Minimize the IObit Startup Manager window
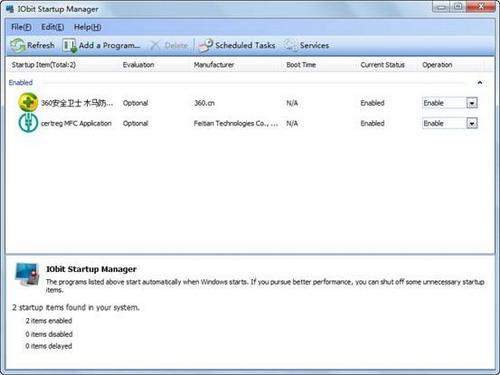 coord(441,7)
